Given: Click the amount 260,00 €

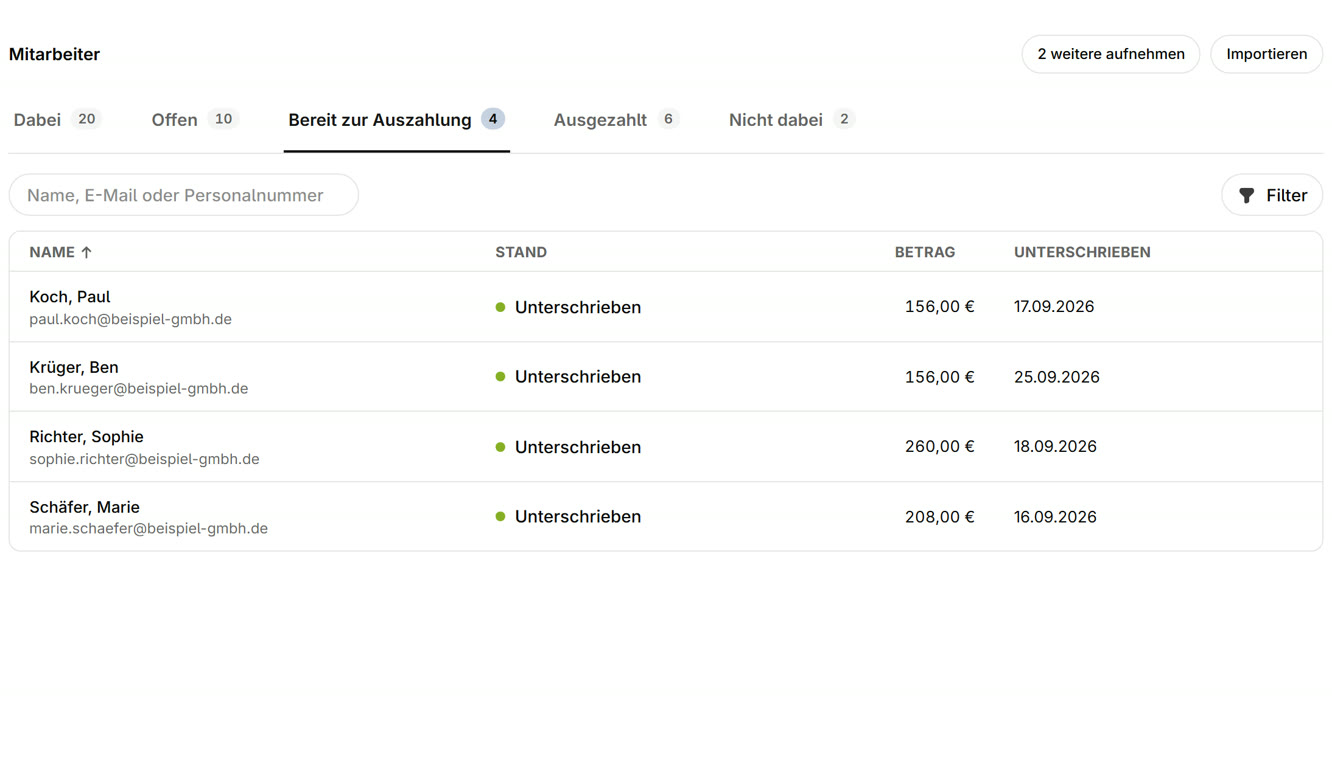Looking at the screenshot, I should (x=940, y=447).
